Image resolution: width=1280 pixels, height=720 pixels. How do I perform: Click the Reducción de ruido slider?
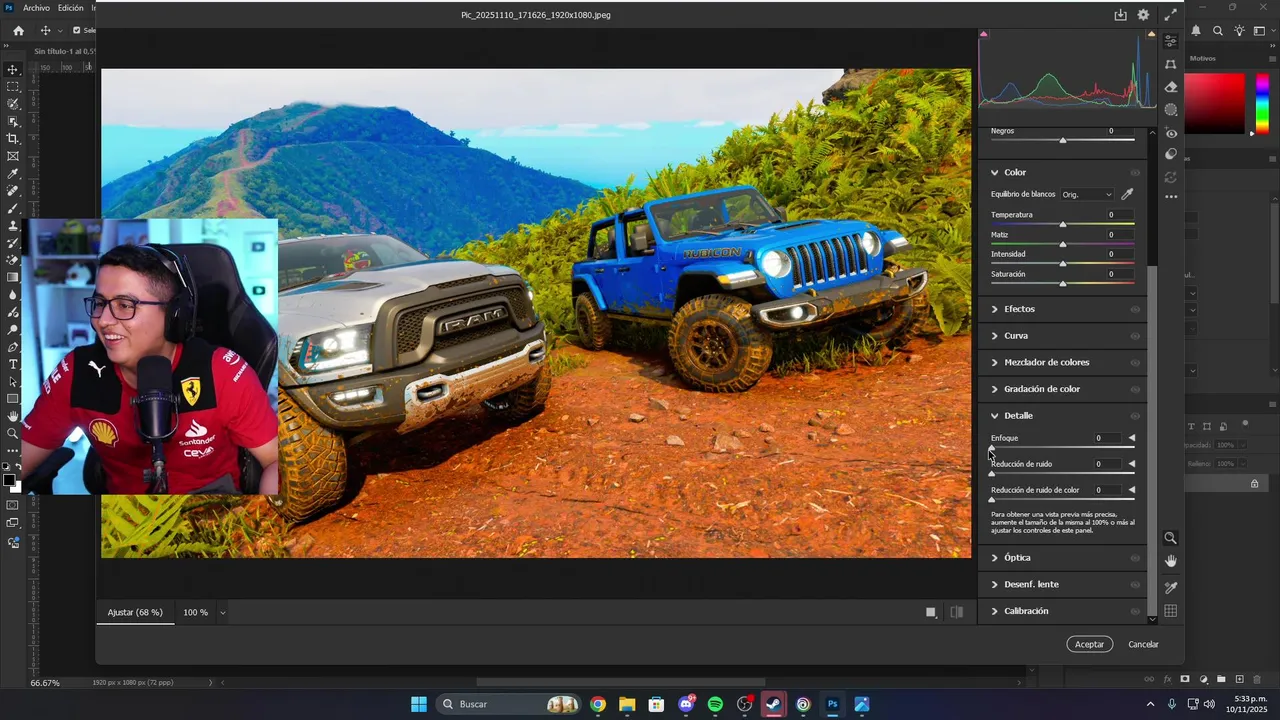1062,473
